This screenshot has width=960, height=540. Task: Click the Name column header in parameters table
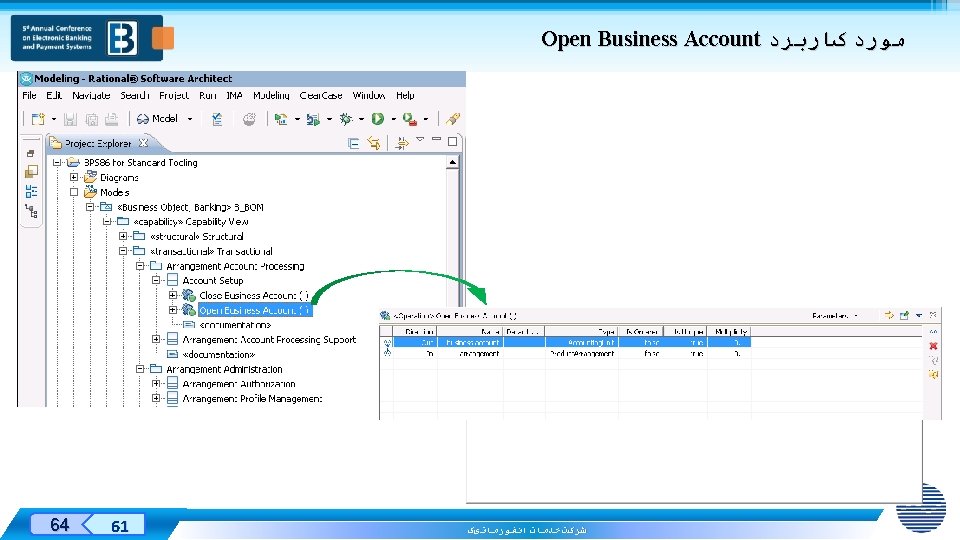[x=470, y=332]
